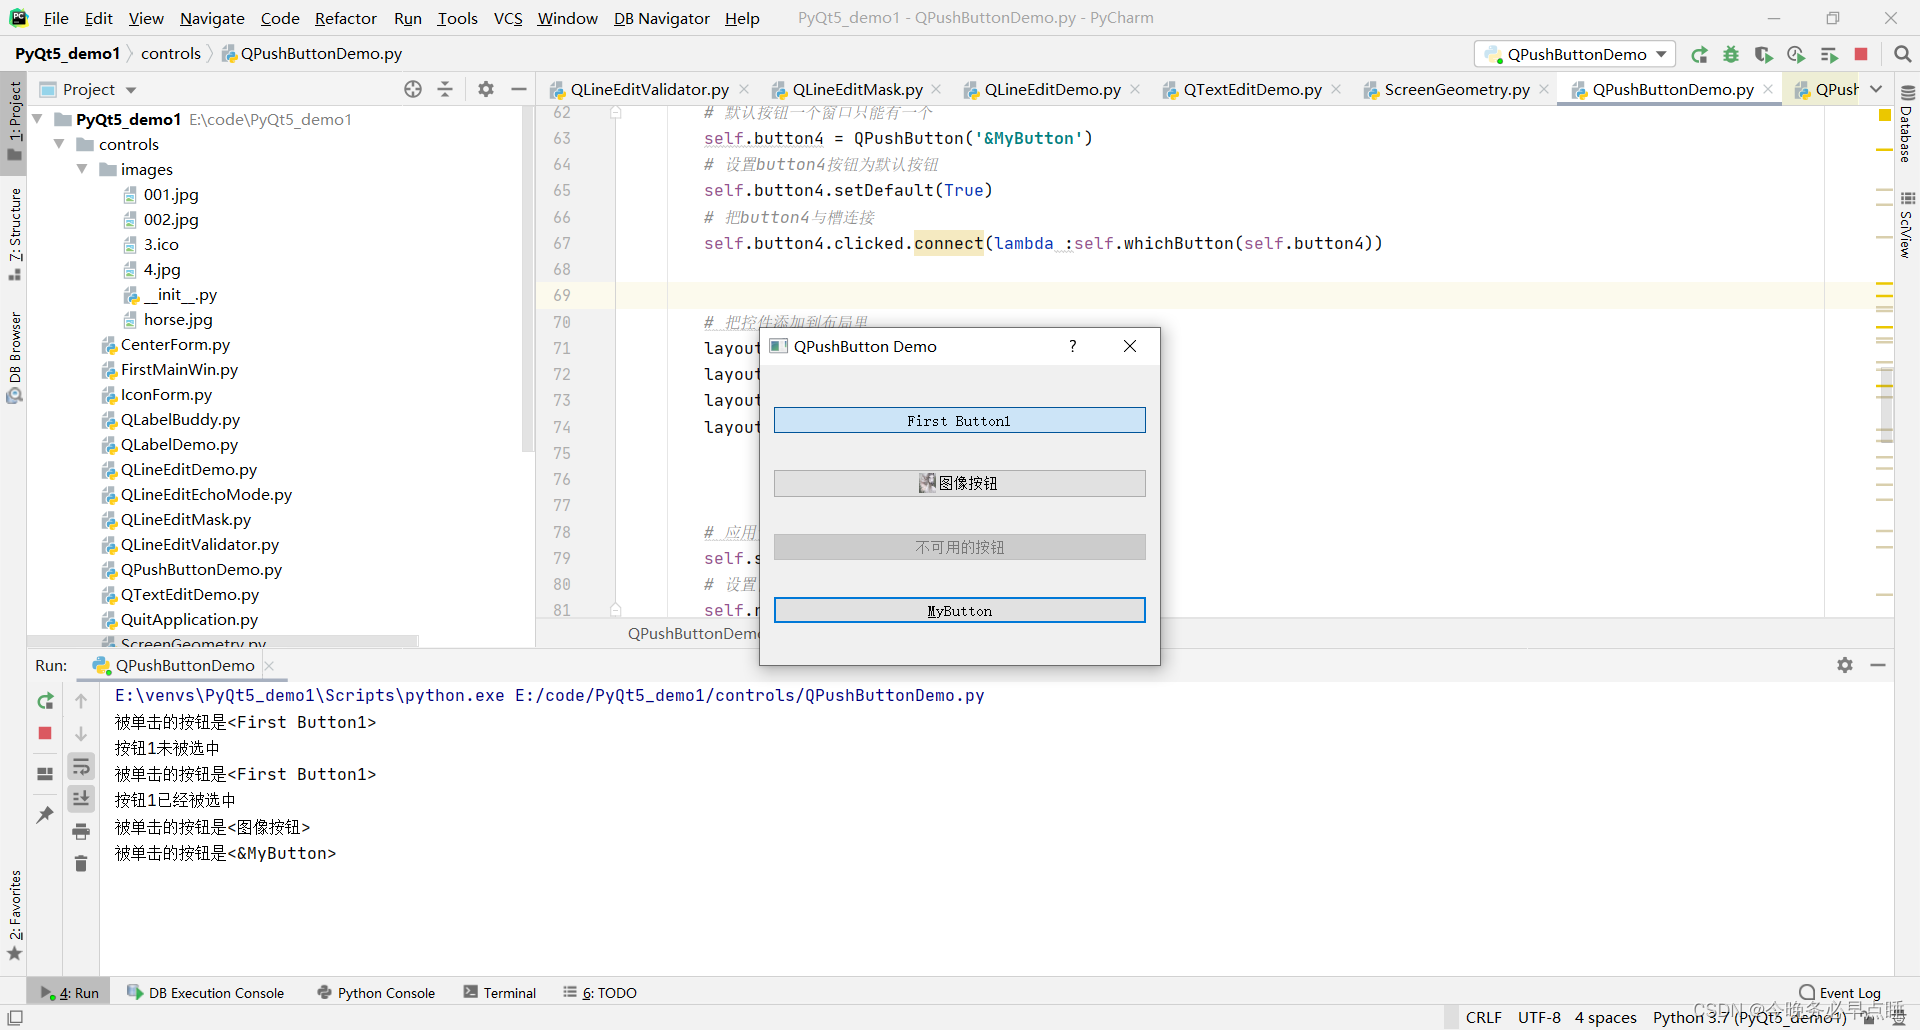Screen dimensions: 1920x1030
Task: Click 4 spaces indent setting
Action: (1606, 1017)
